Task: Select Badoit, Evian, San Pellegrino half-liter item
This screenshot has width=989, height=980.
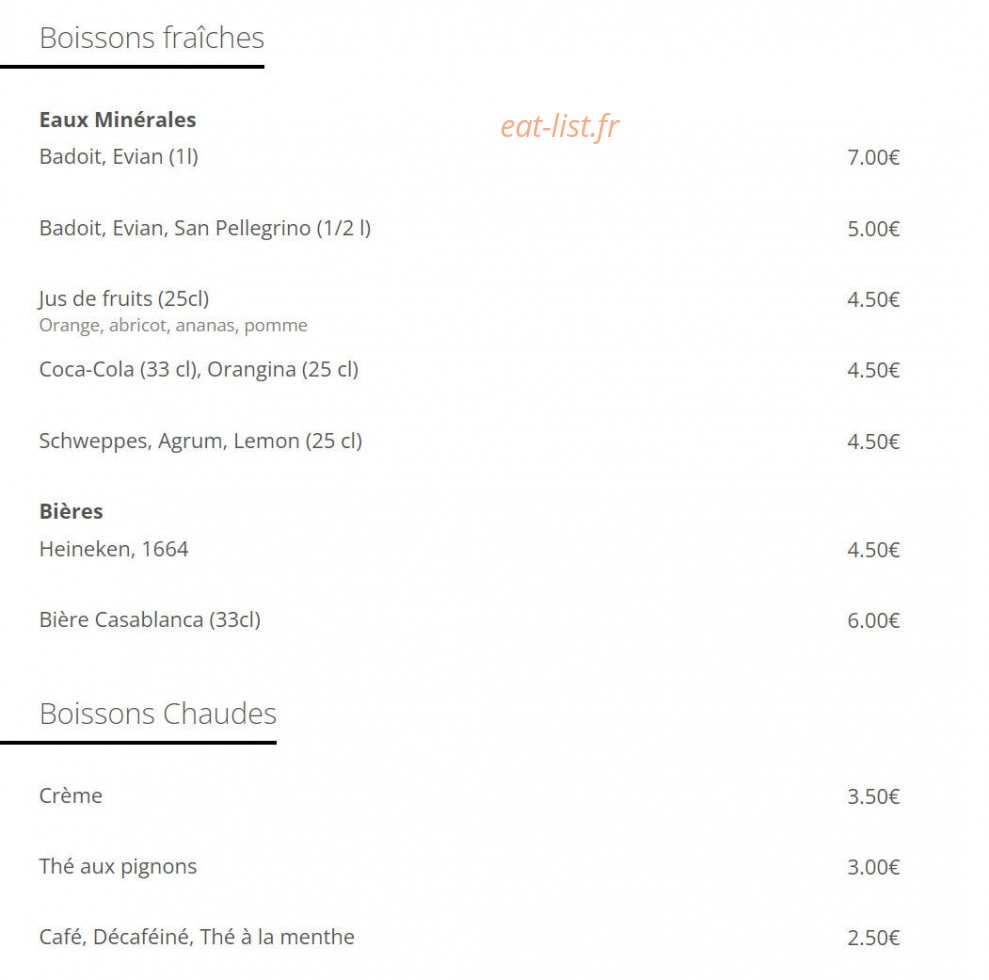Action: (205, 228)
